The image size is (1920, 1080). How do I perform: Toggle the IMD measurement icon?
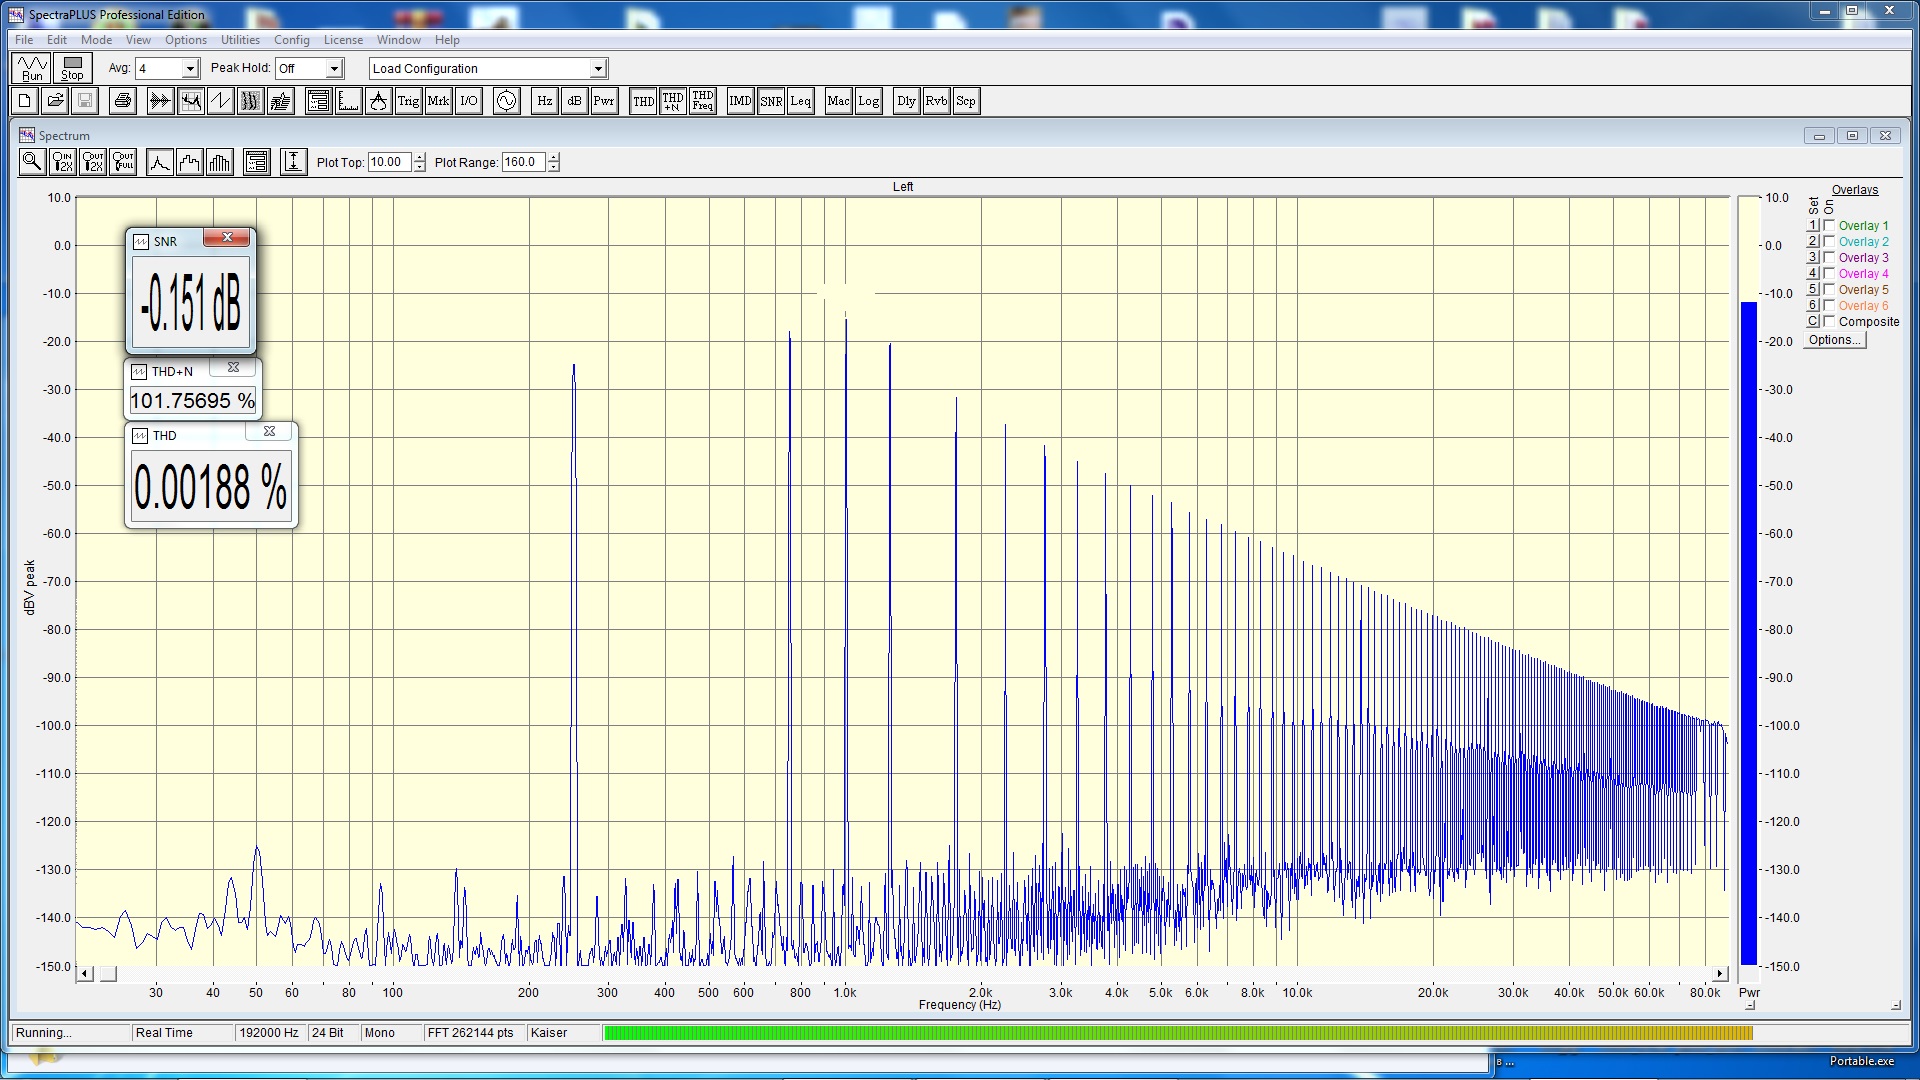740,101
